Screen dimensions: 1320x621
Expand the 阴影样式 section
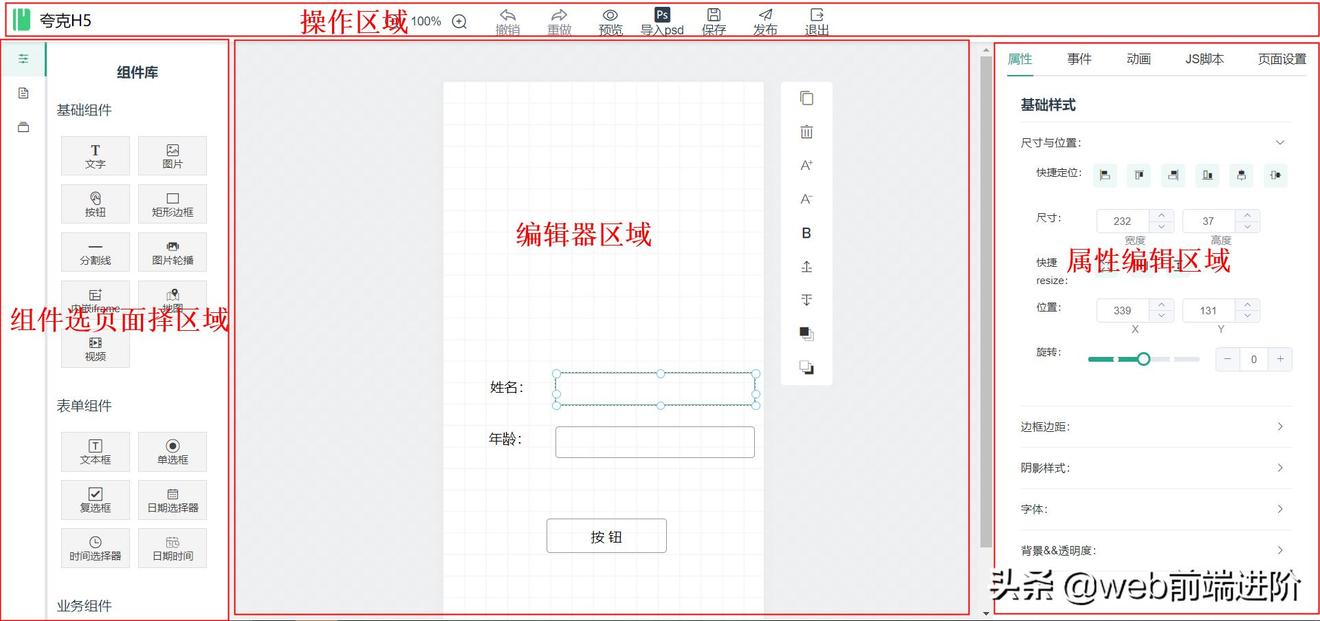tap(1156, 468)
